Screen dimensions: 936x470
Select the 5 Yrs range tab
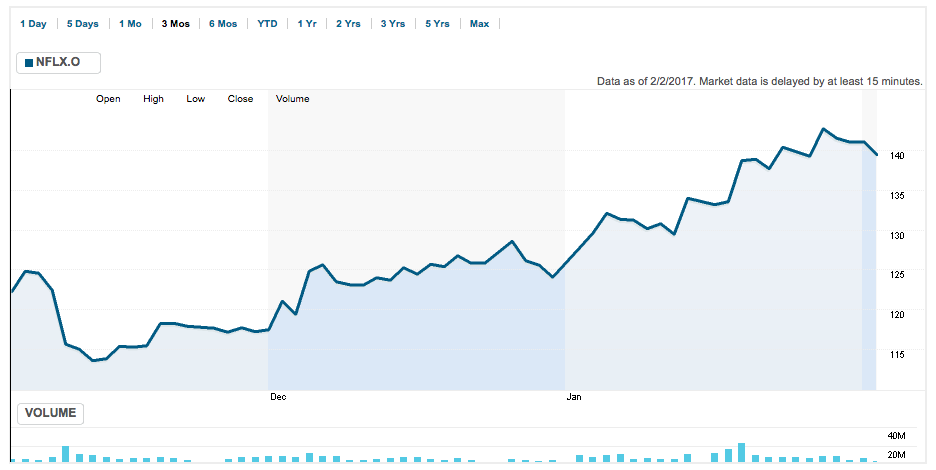[x=436, y=23]
